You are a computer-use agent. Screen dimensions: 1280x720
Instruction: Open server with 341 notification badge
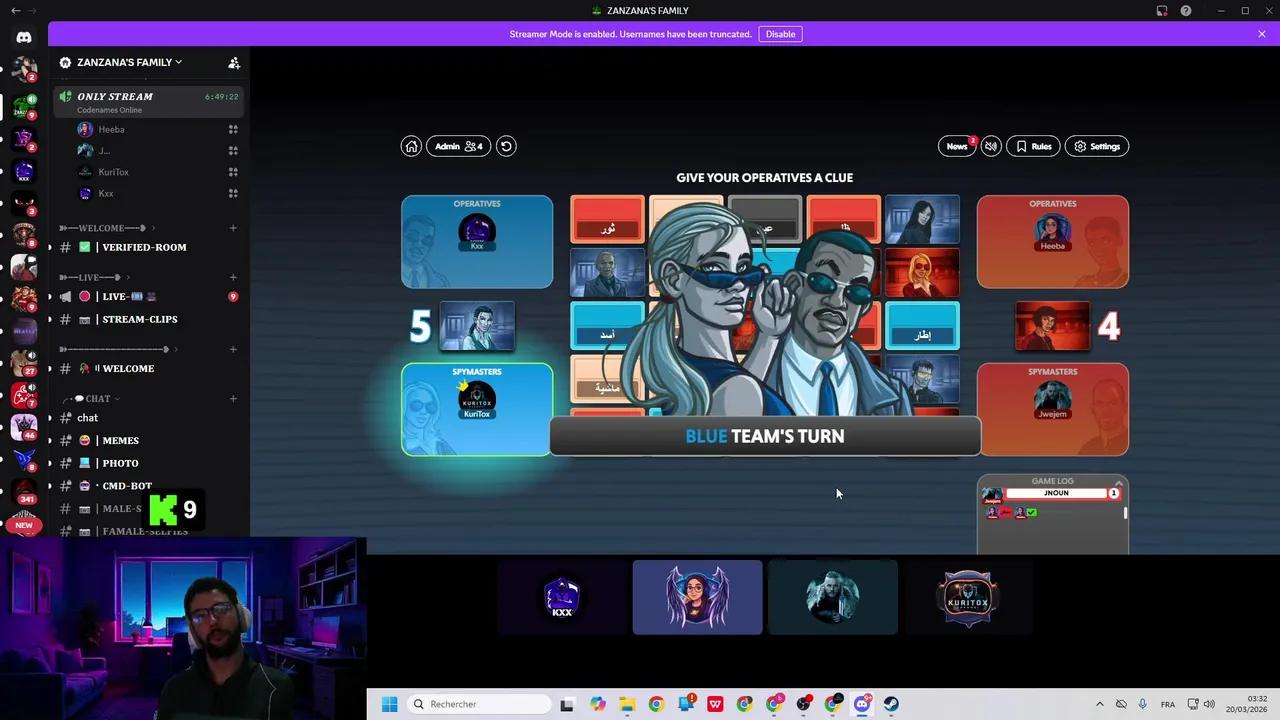pyautogui.click(x=24, y=490)
